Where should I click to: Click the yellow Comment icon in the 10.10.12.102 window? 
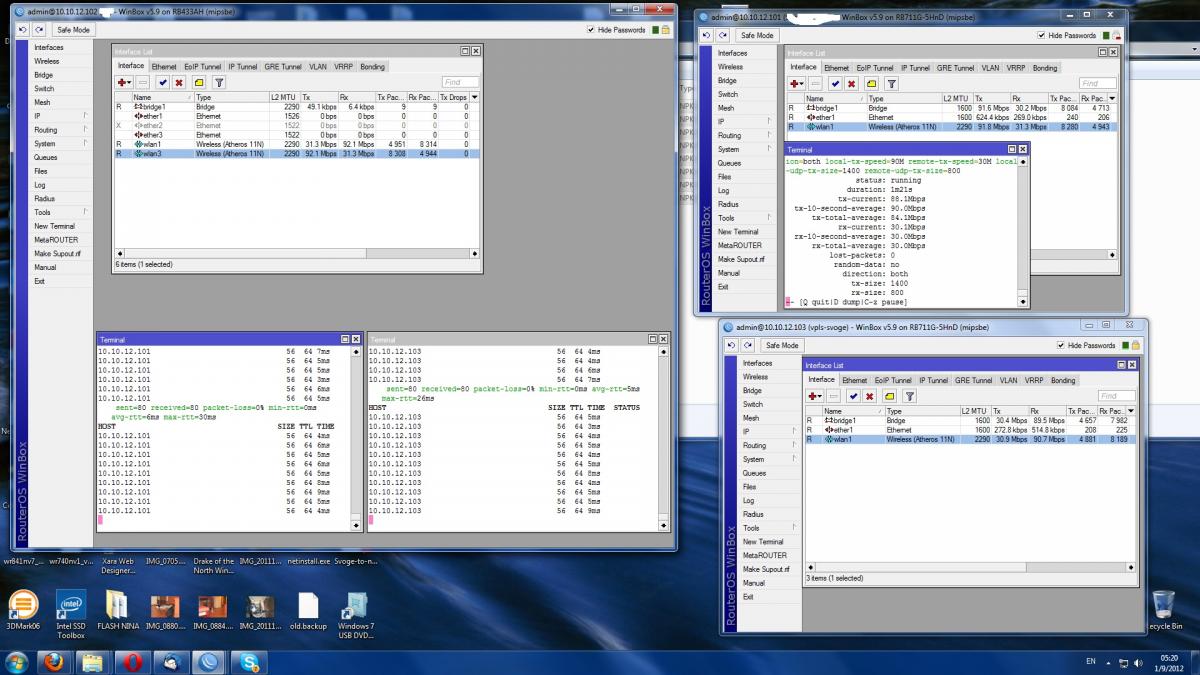(x=198, y=82)
